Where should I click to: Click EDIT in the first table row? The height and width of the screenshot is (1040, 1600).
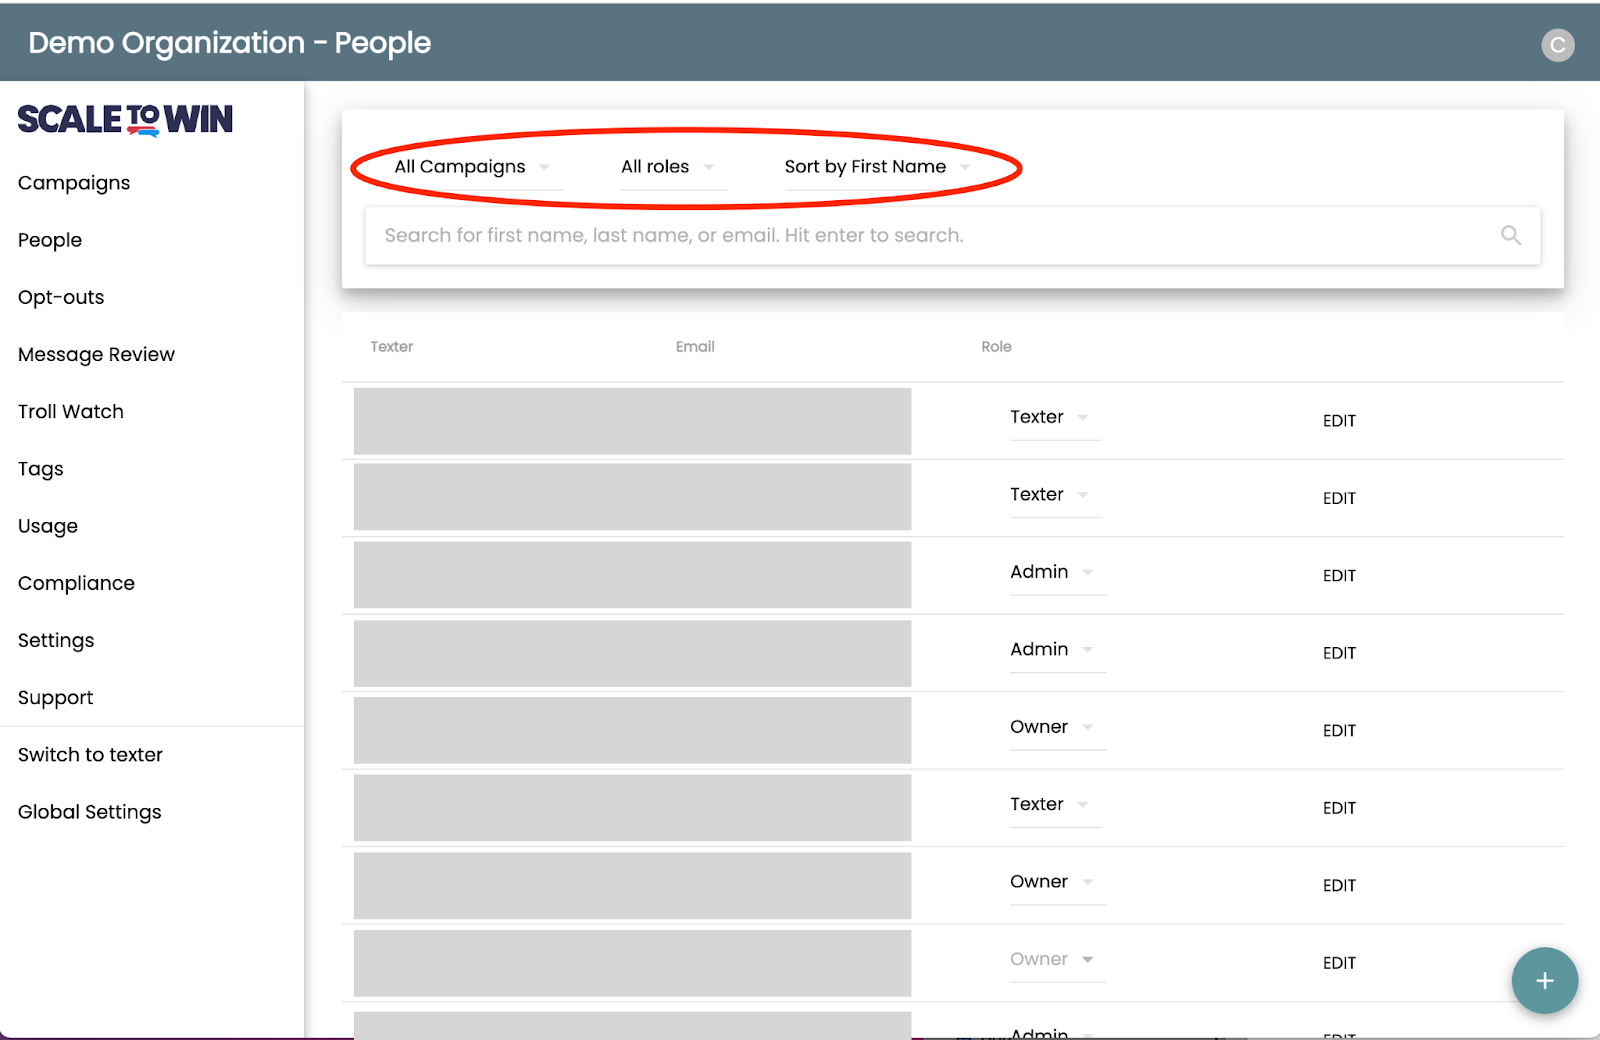point(1339,421)
